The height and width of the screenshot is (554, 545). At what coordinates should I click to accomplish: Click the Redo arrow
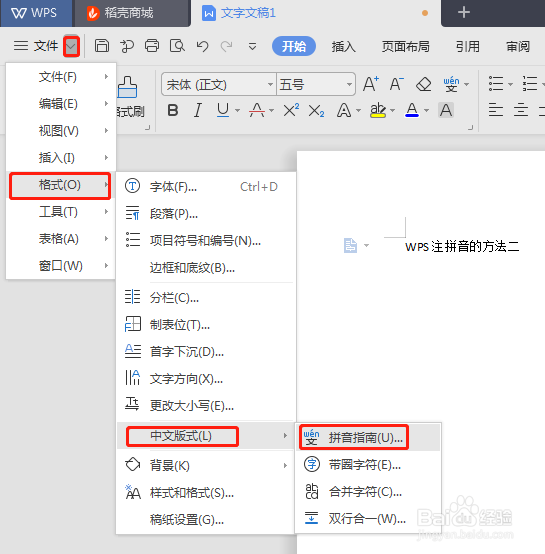tap(227, 46)
